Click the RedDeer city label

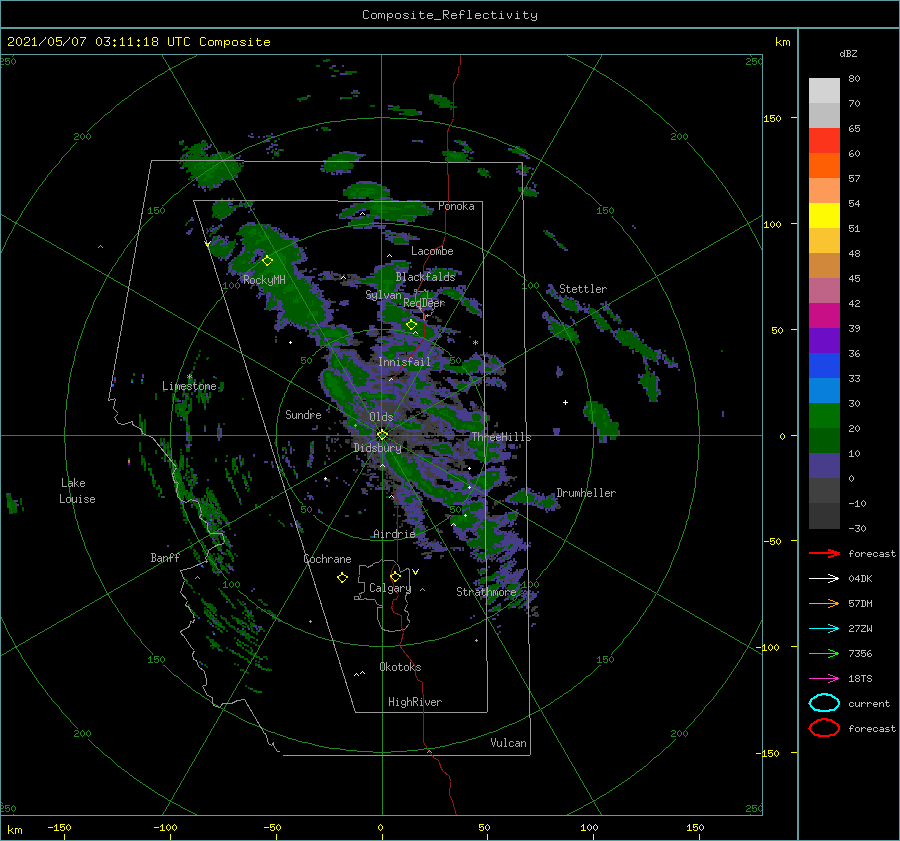click(424, 303)
